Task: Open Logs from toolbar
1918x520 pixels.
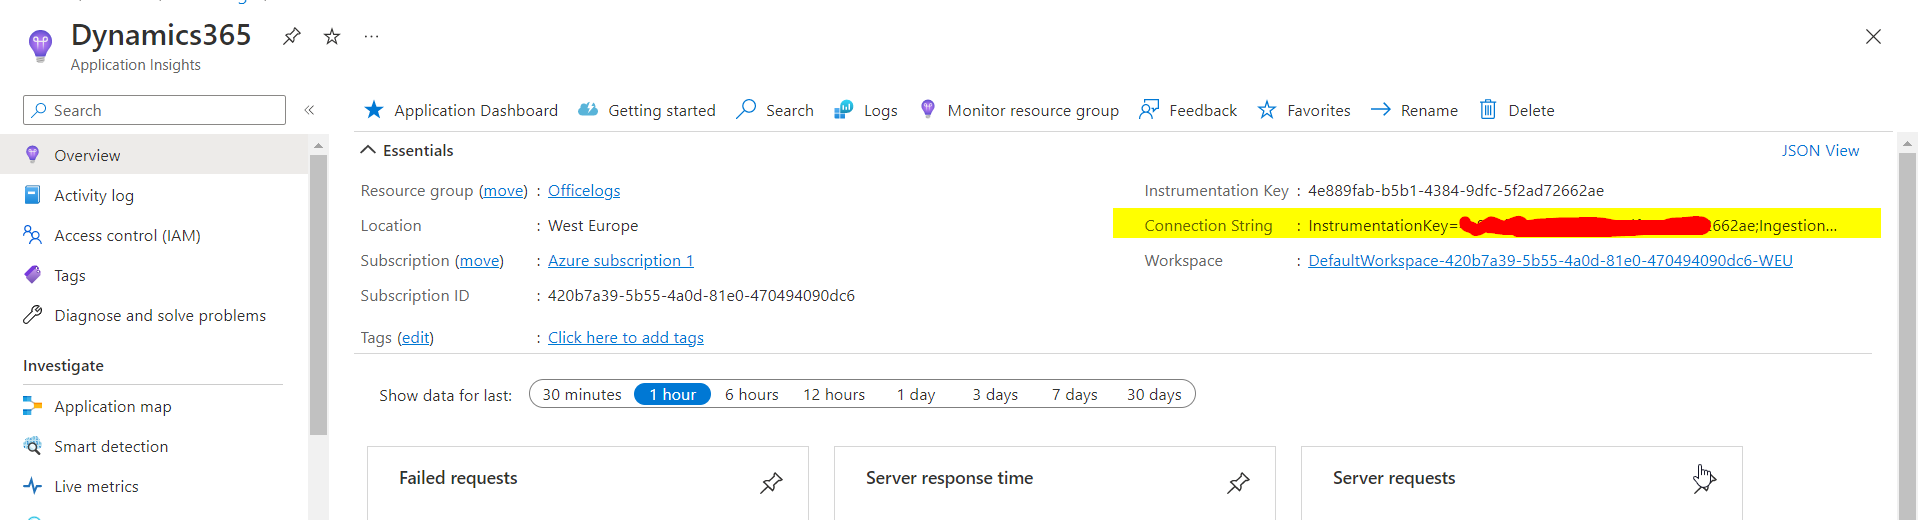Action: [x=866, y=110]
